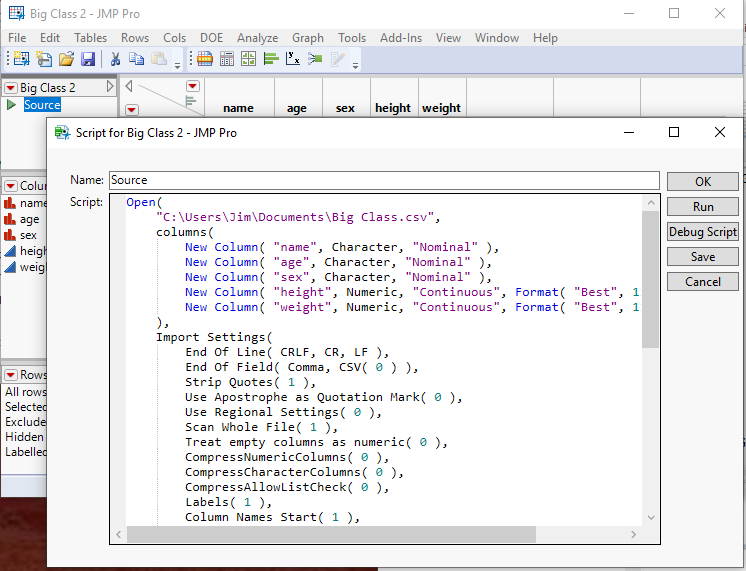Click scroll right arrow in script editor
This screenshot has width=746, height=571.
633,534
